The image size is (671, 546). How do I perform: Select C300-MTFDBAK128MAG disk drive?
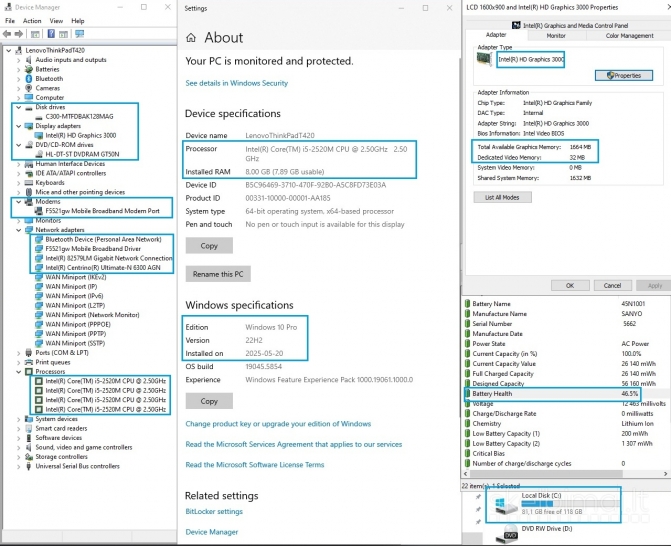[x=79, y=116]
